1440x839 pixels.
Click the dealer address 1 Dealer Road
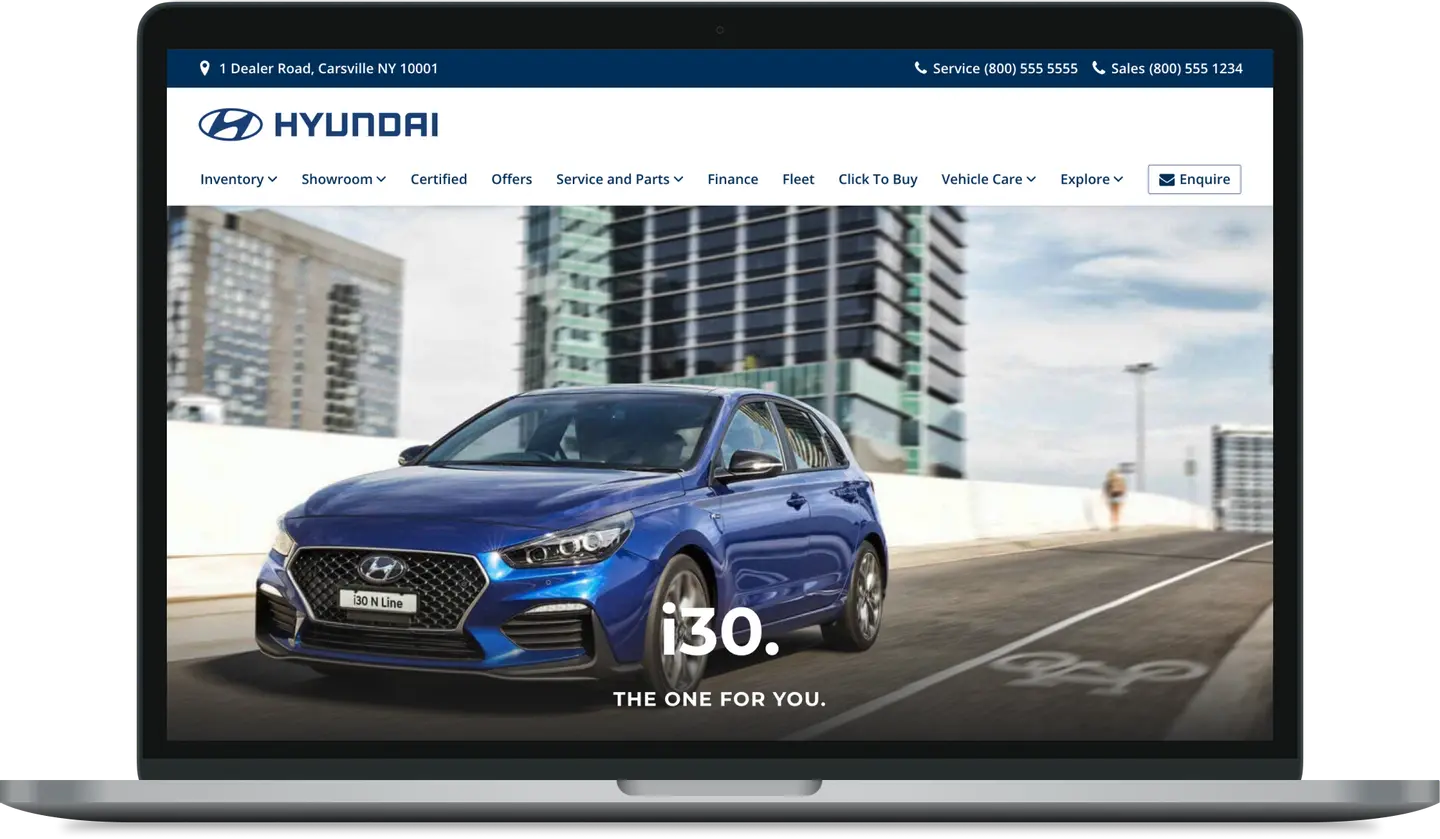click(328, 68)
